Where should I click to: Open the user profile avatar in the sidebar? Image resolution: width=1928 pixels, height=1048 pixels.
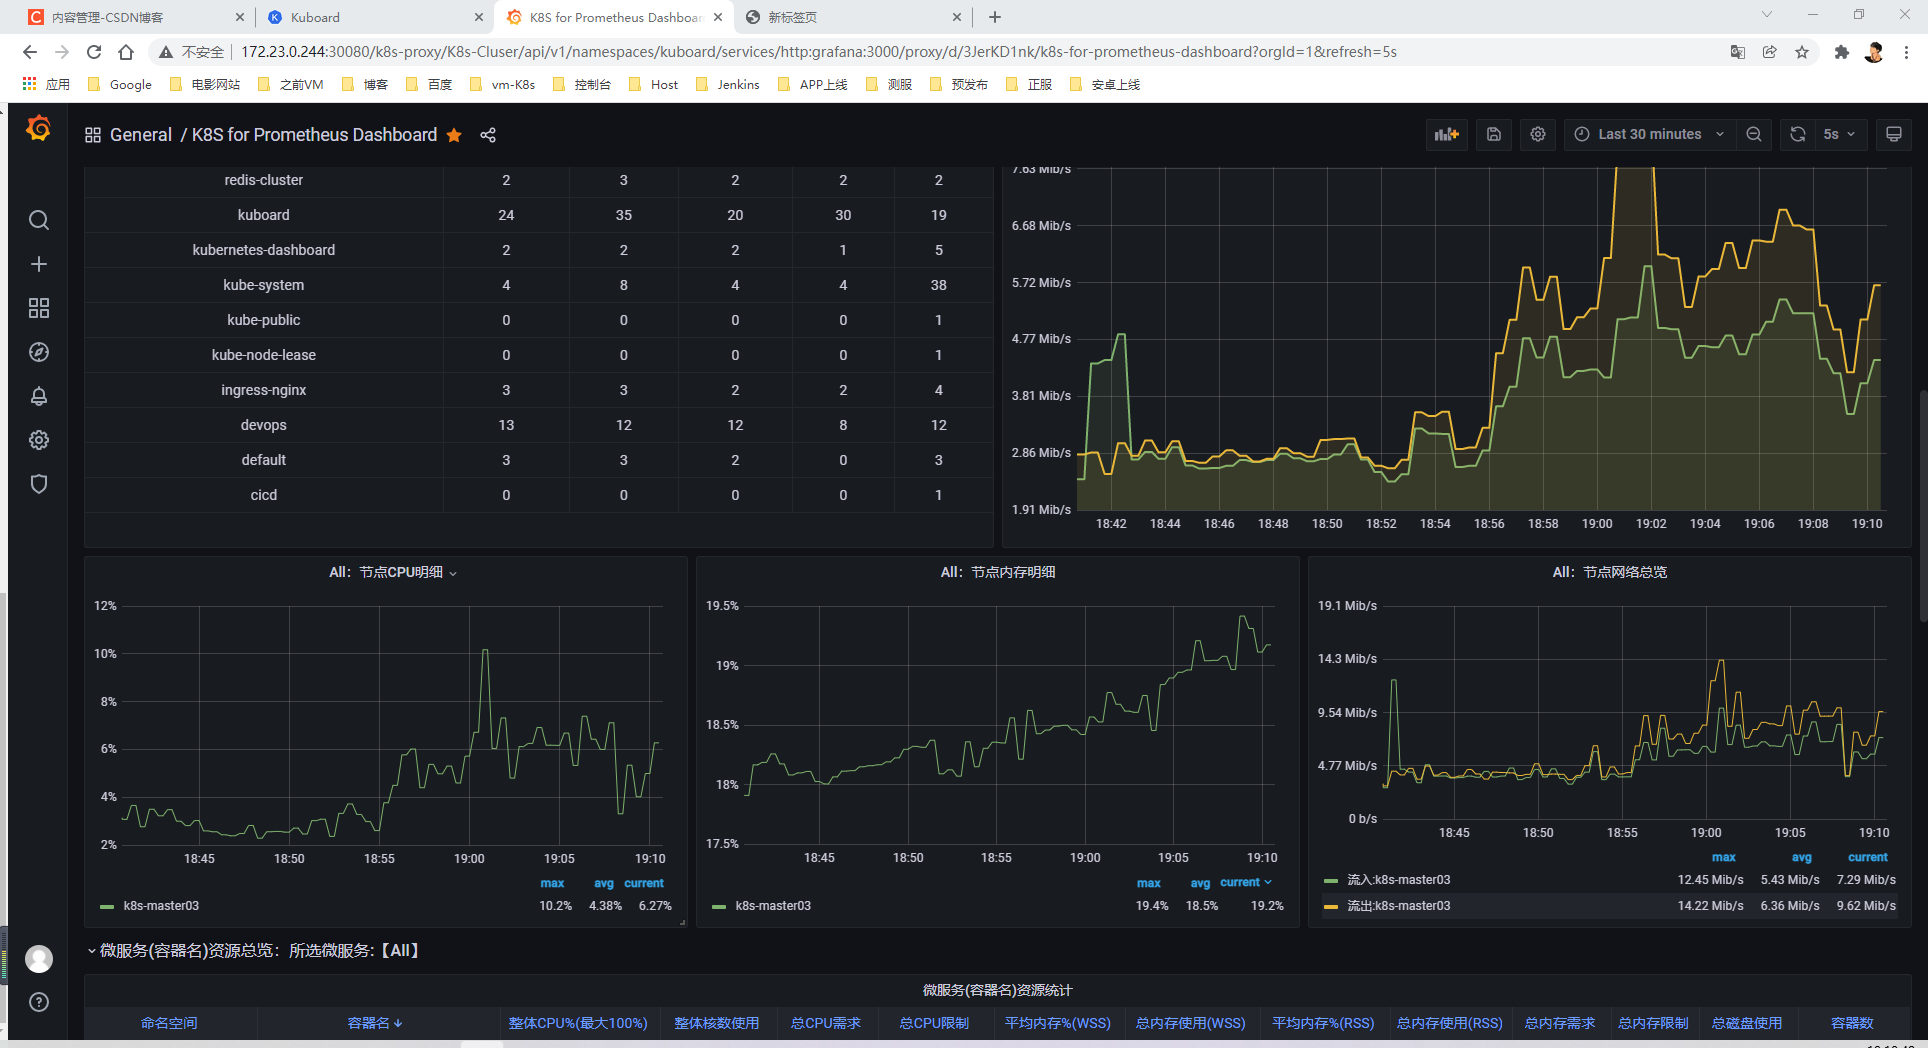tap(39, 959)
